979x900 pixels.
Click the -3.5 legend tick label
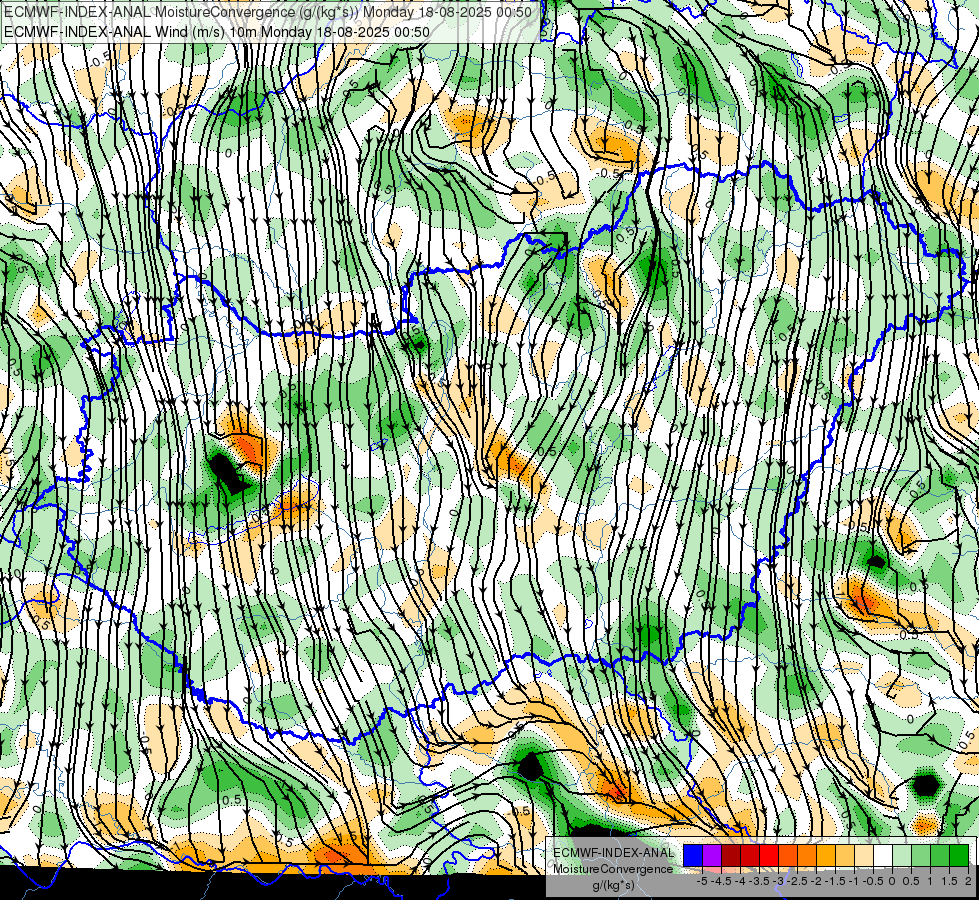pos(759,881)
